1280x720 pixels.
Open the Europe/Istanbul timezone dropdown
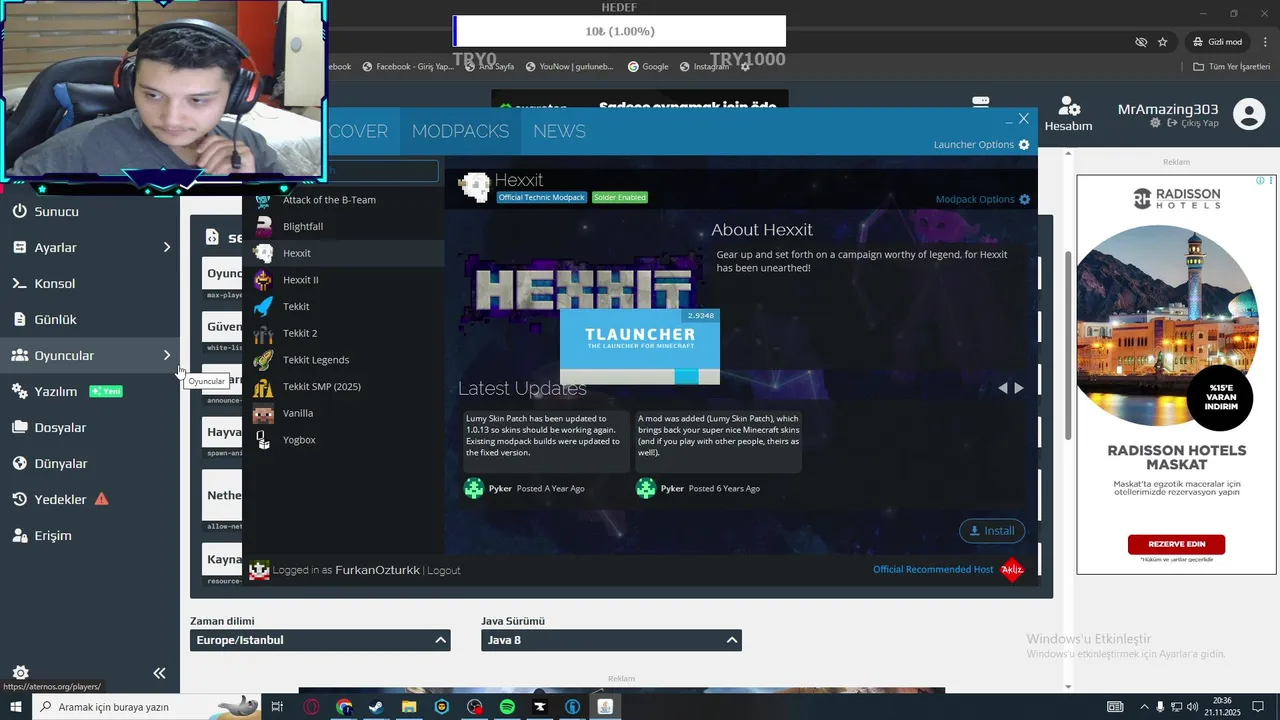coord(320,640)
